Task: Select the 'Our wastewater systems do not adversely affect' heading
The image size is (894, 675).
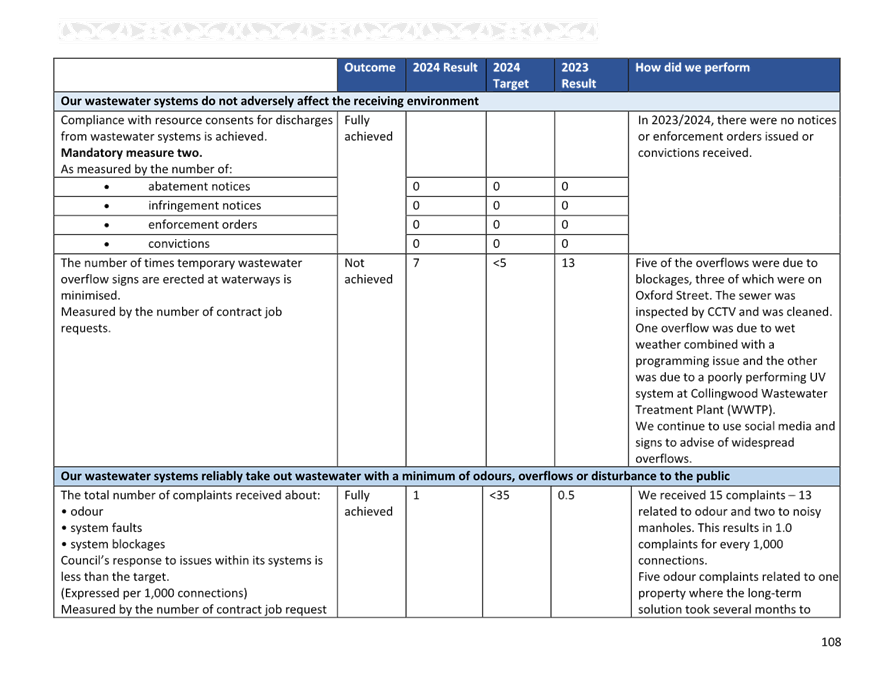Action: [270, 101]
